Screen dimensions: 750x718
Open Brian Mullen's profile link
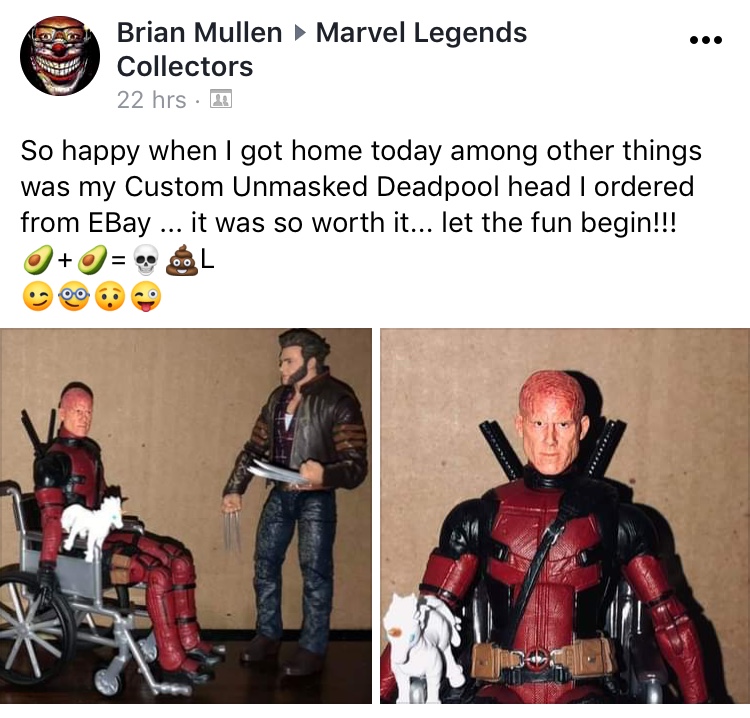pos(199,33)
